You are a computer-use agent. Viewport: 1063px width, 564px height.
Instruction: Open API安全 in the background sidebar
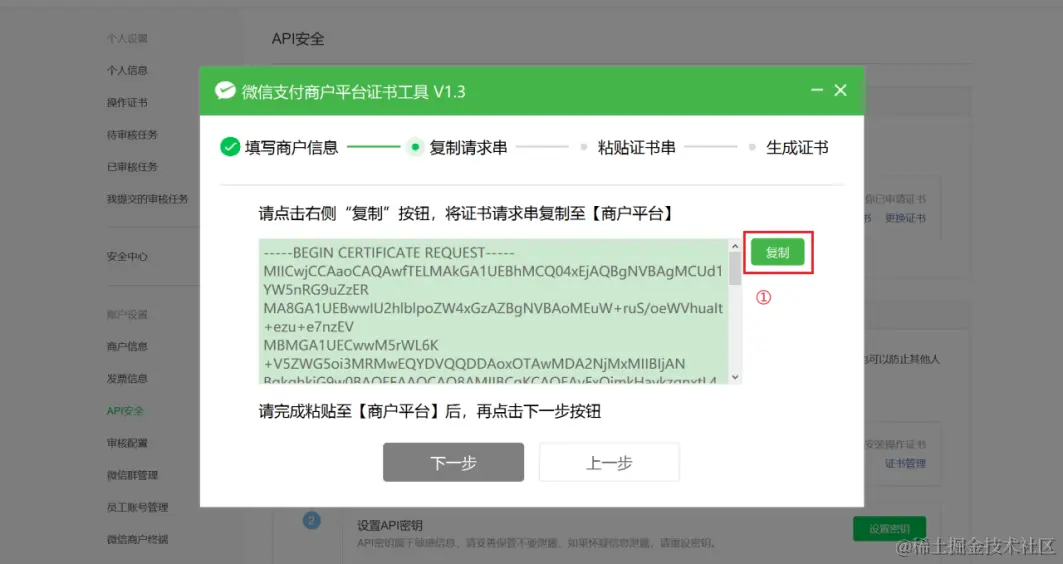[x=125, y=410]
